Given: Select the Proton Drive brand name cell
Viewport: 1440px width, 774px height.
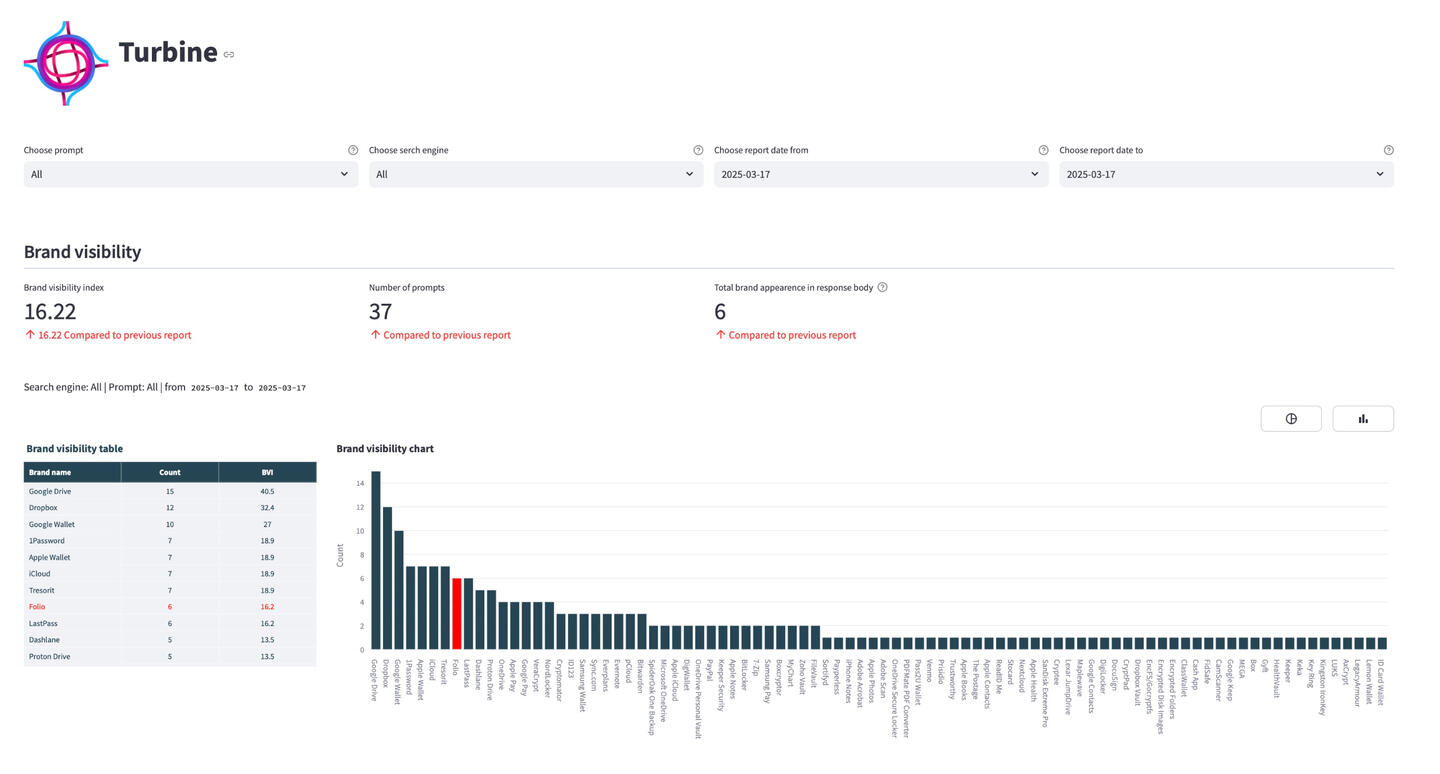Looking at the screenshot, I should coord(72,656).
